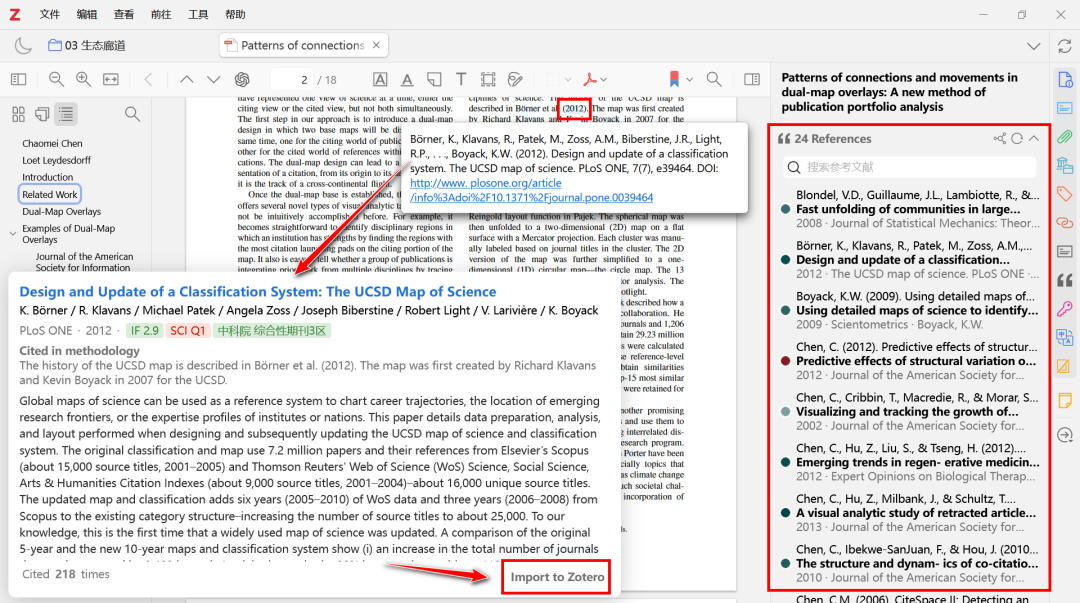Click the sync button in the top right
This screenshot has height=603, width=1080.
point(1064,46)
